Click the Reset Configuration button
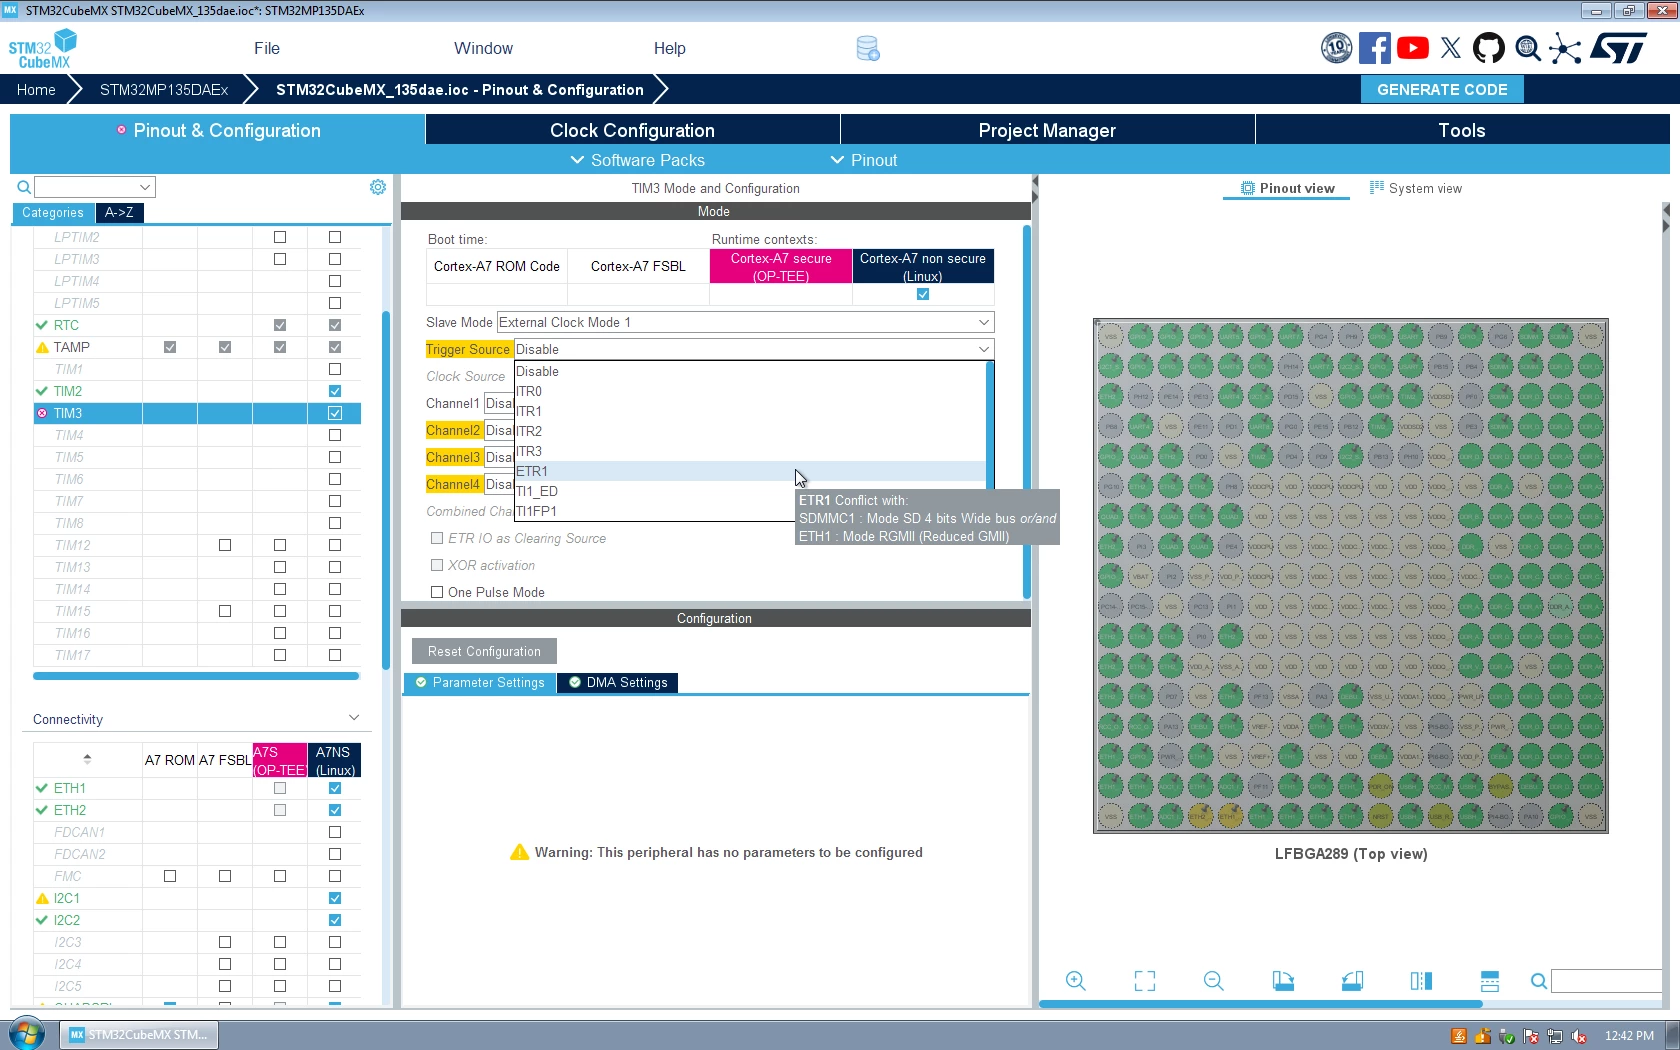This screenshot has width=1680, height=1050. click(484, 651)
